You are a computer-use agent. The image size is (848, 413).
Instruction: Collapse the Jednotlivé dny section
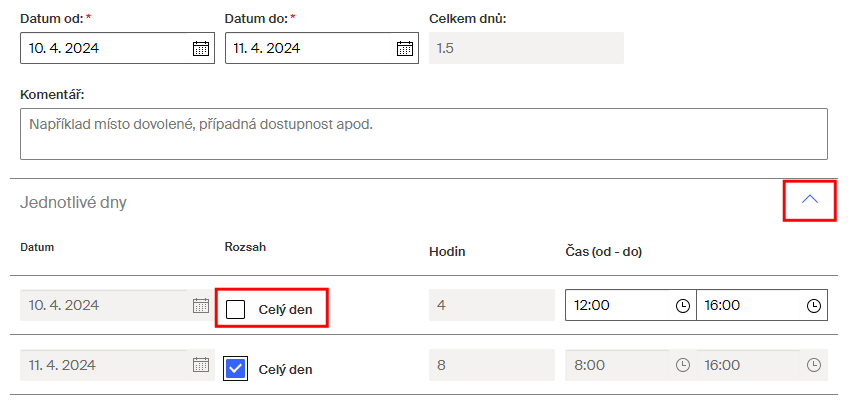point(810,199)
